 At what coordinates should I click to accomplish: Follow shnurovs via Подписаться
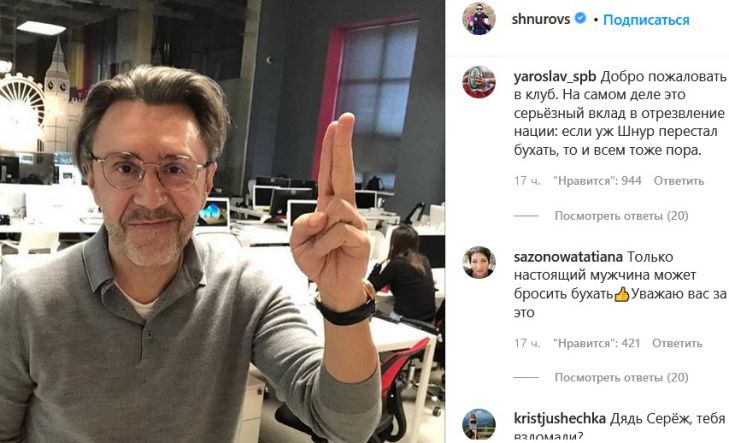tap(646, 20)
